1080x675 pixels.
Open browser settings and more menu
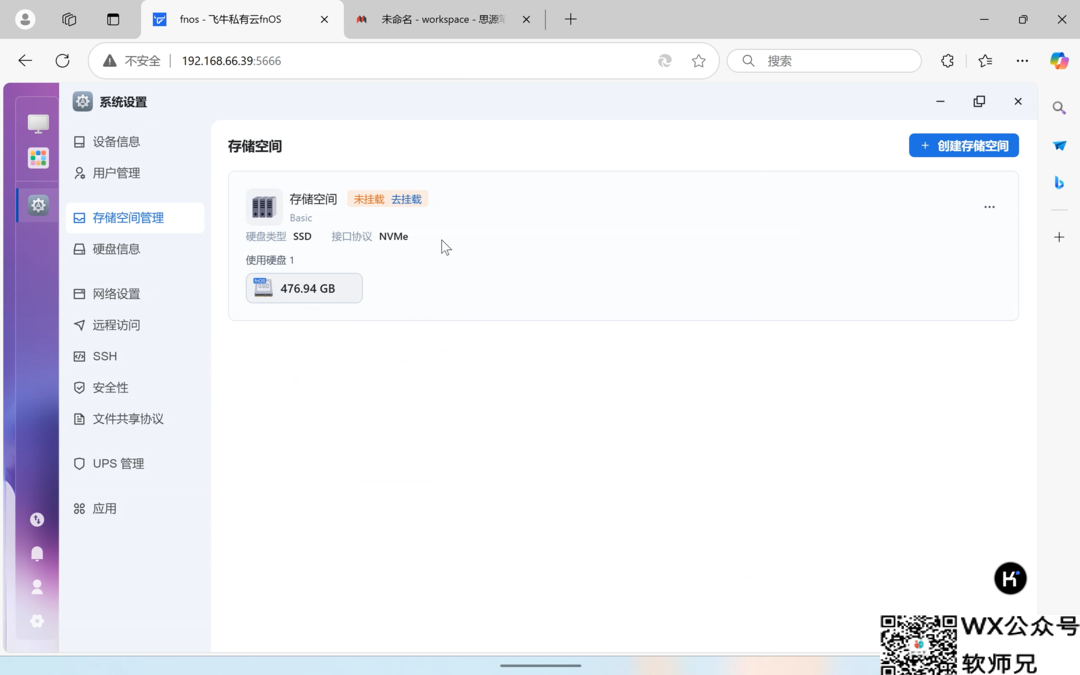tap(1022, 61)
